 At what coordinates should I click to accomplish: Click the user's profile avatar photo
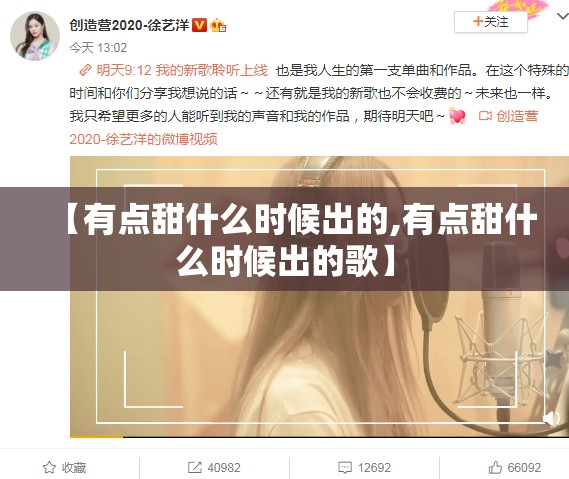(35, 36)
